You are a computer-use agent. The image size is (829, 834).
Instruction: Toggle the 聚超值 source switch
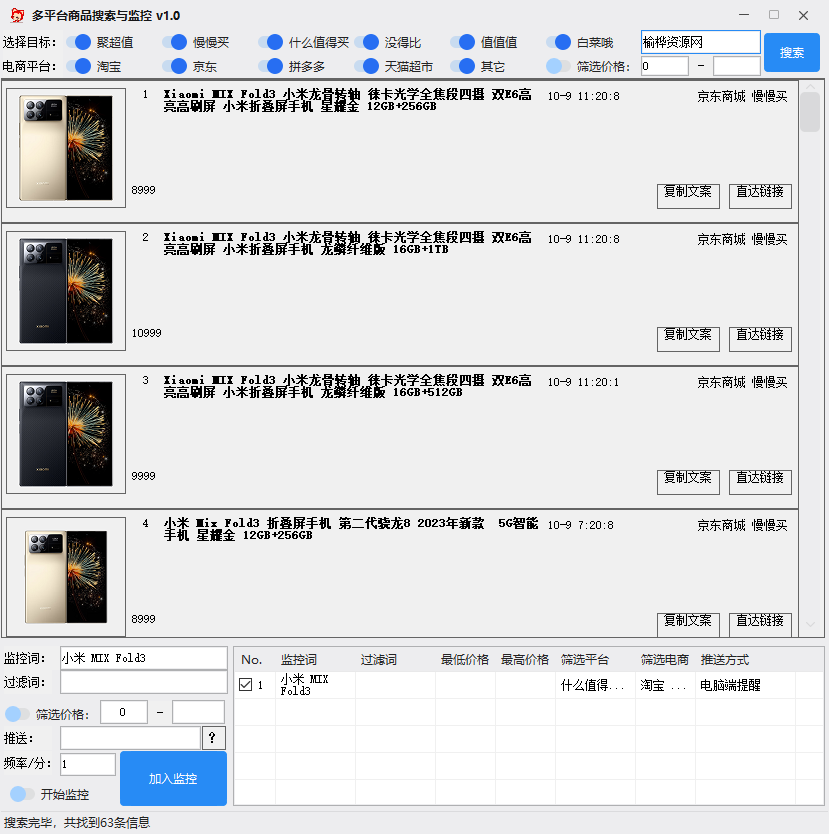tap(79, 42)
